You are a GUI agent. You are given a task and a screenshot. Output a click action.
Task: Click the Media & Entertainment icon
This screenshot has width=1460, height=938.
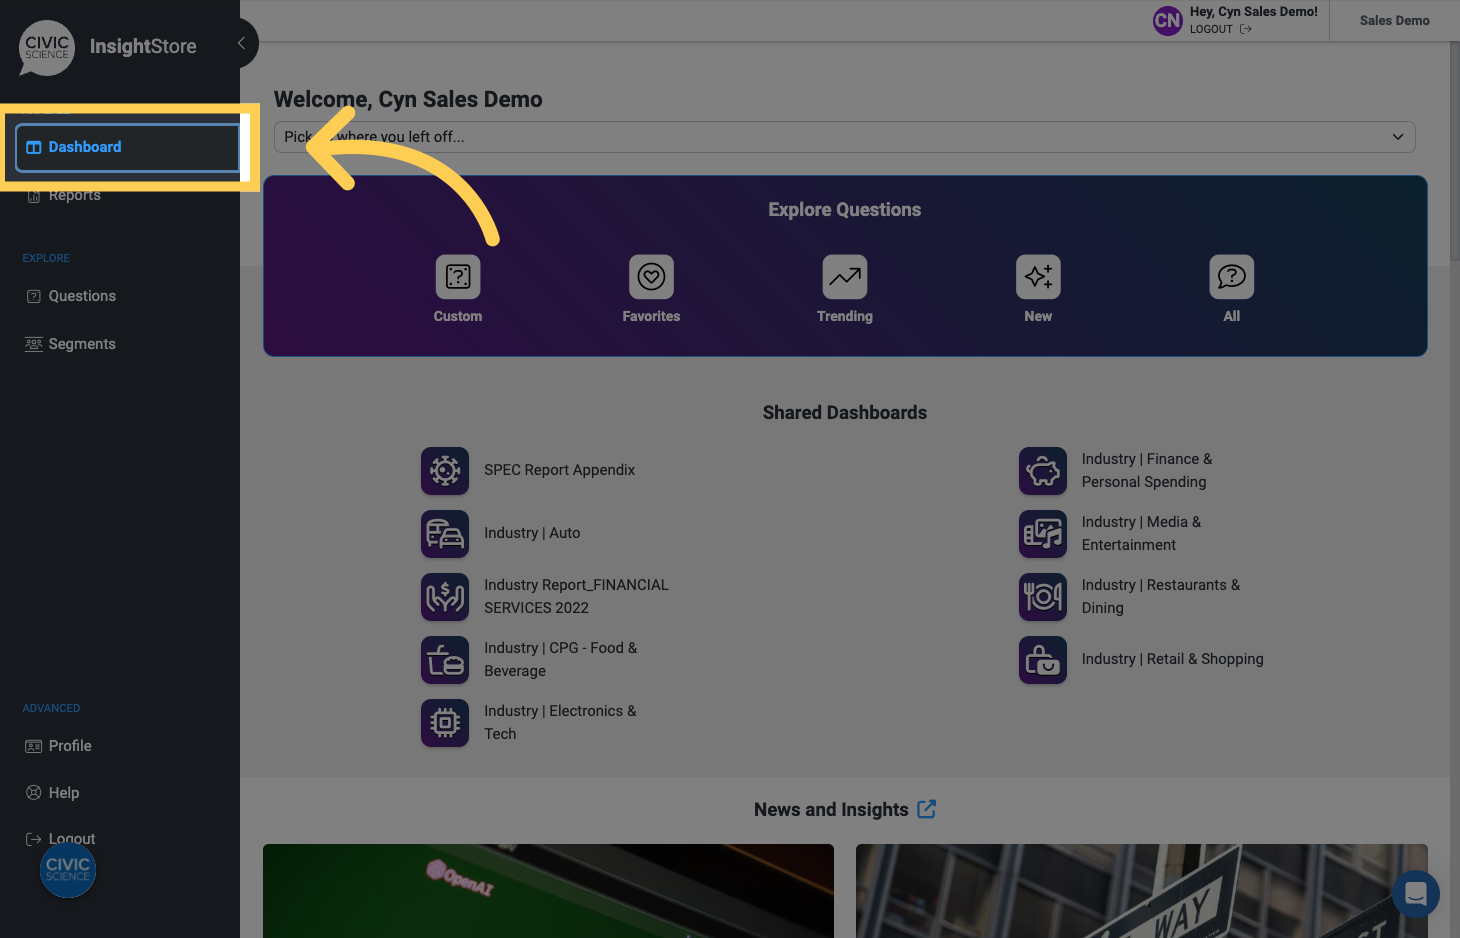[x=1043, y=534]
